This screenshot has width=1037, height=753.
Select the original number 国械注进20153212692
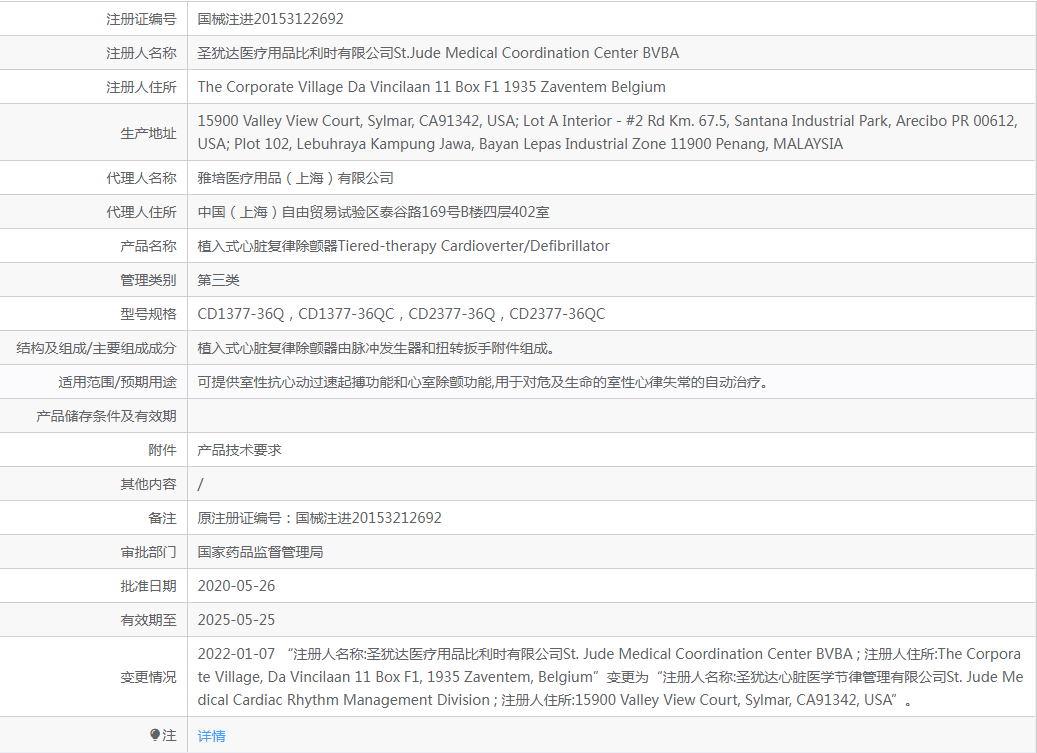pos(368,518)
